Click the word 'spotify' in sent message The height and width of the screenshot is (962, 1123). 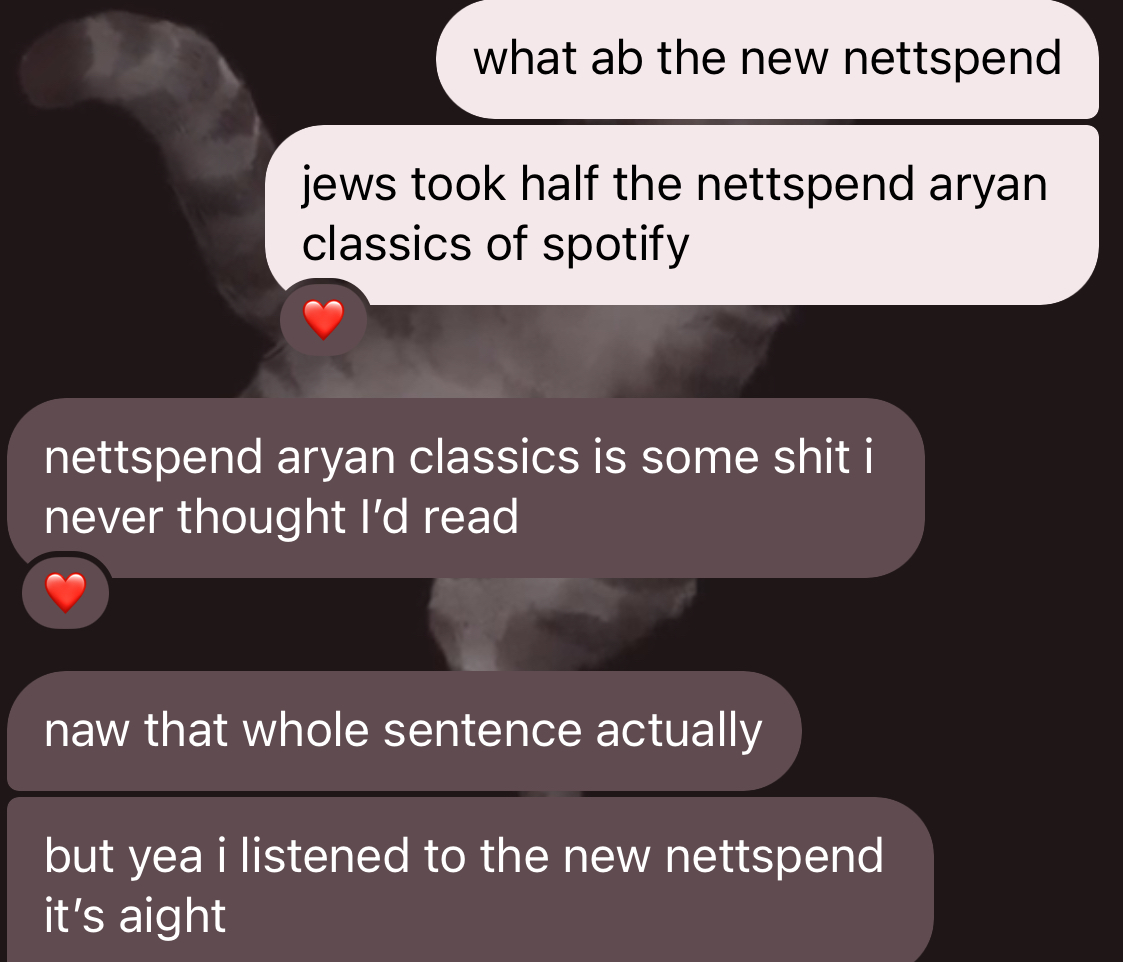pyautogui.click(x=615, y=246)
